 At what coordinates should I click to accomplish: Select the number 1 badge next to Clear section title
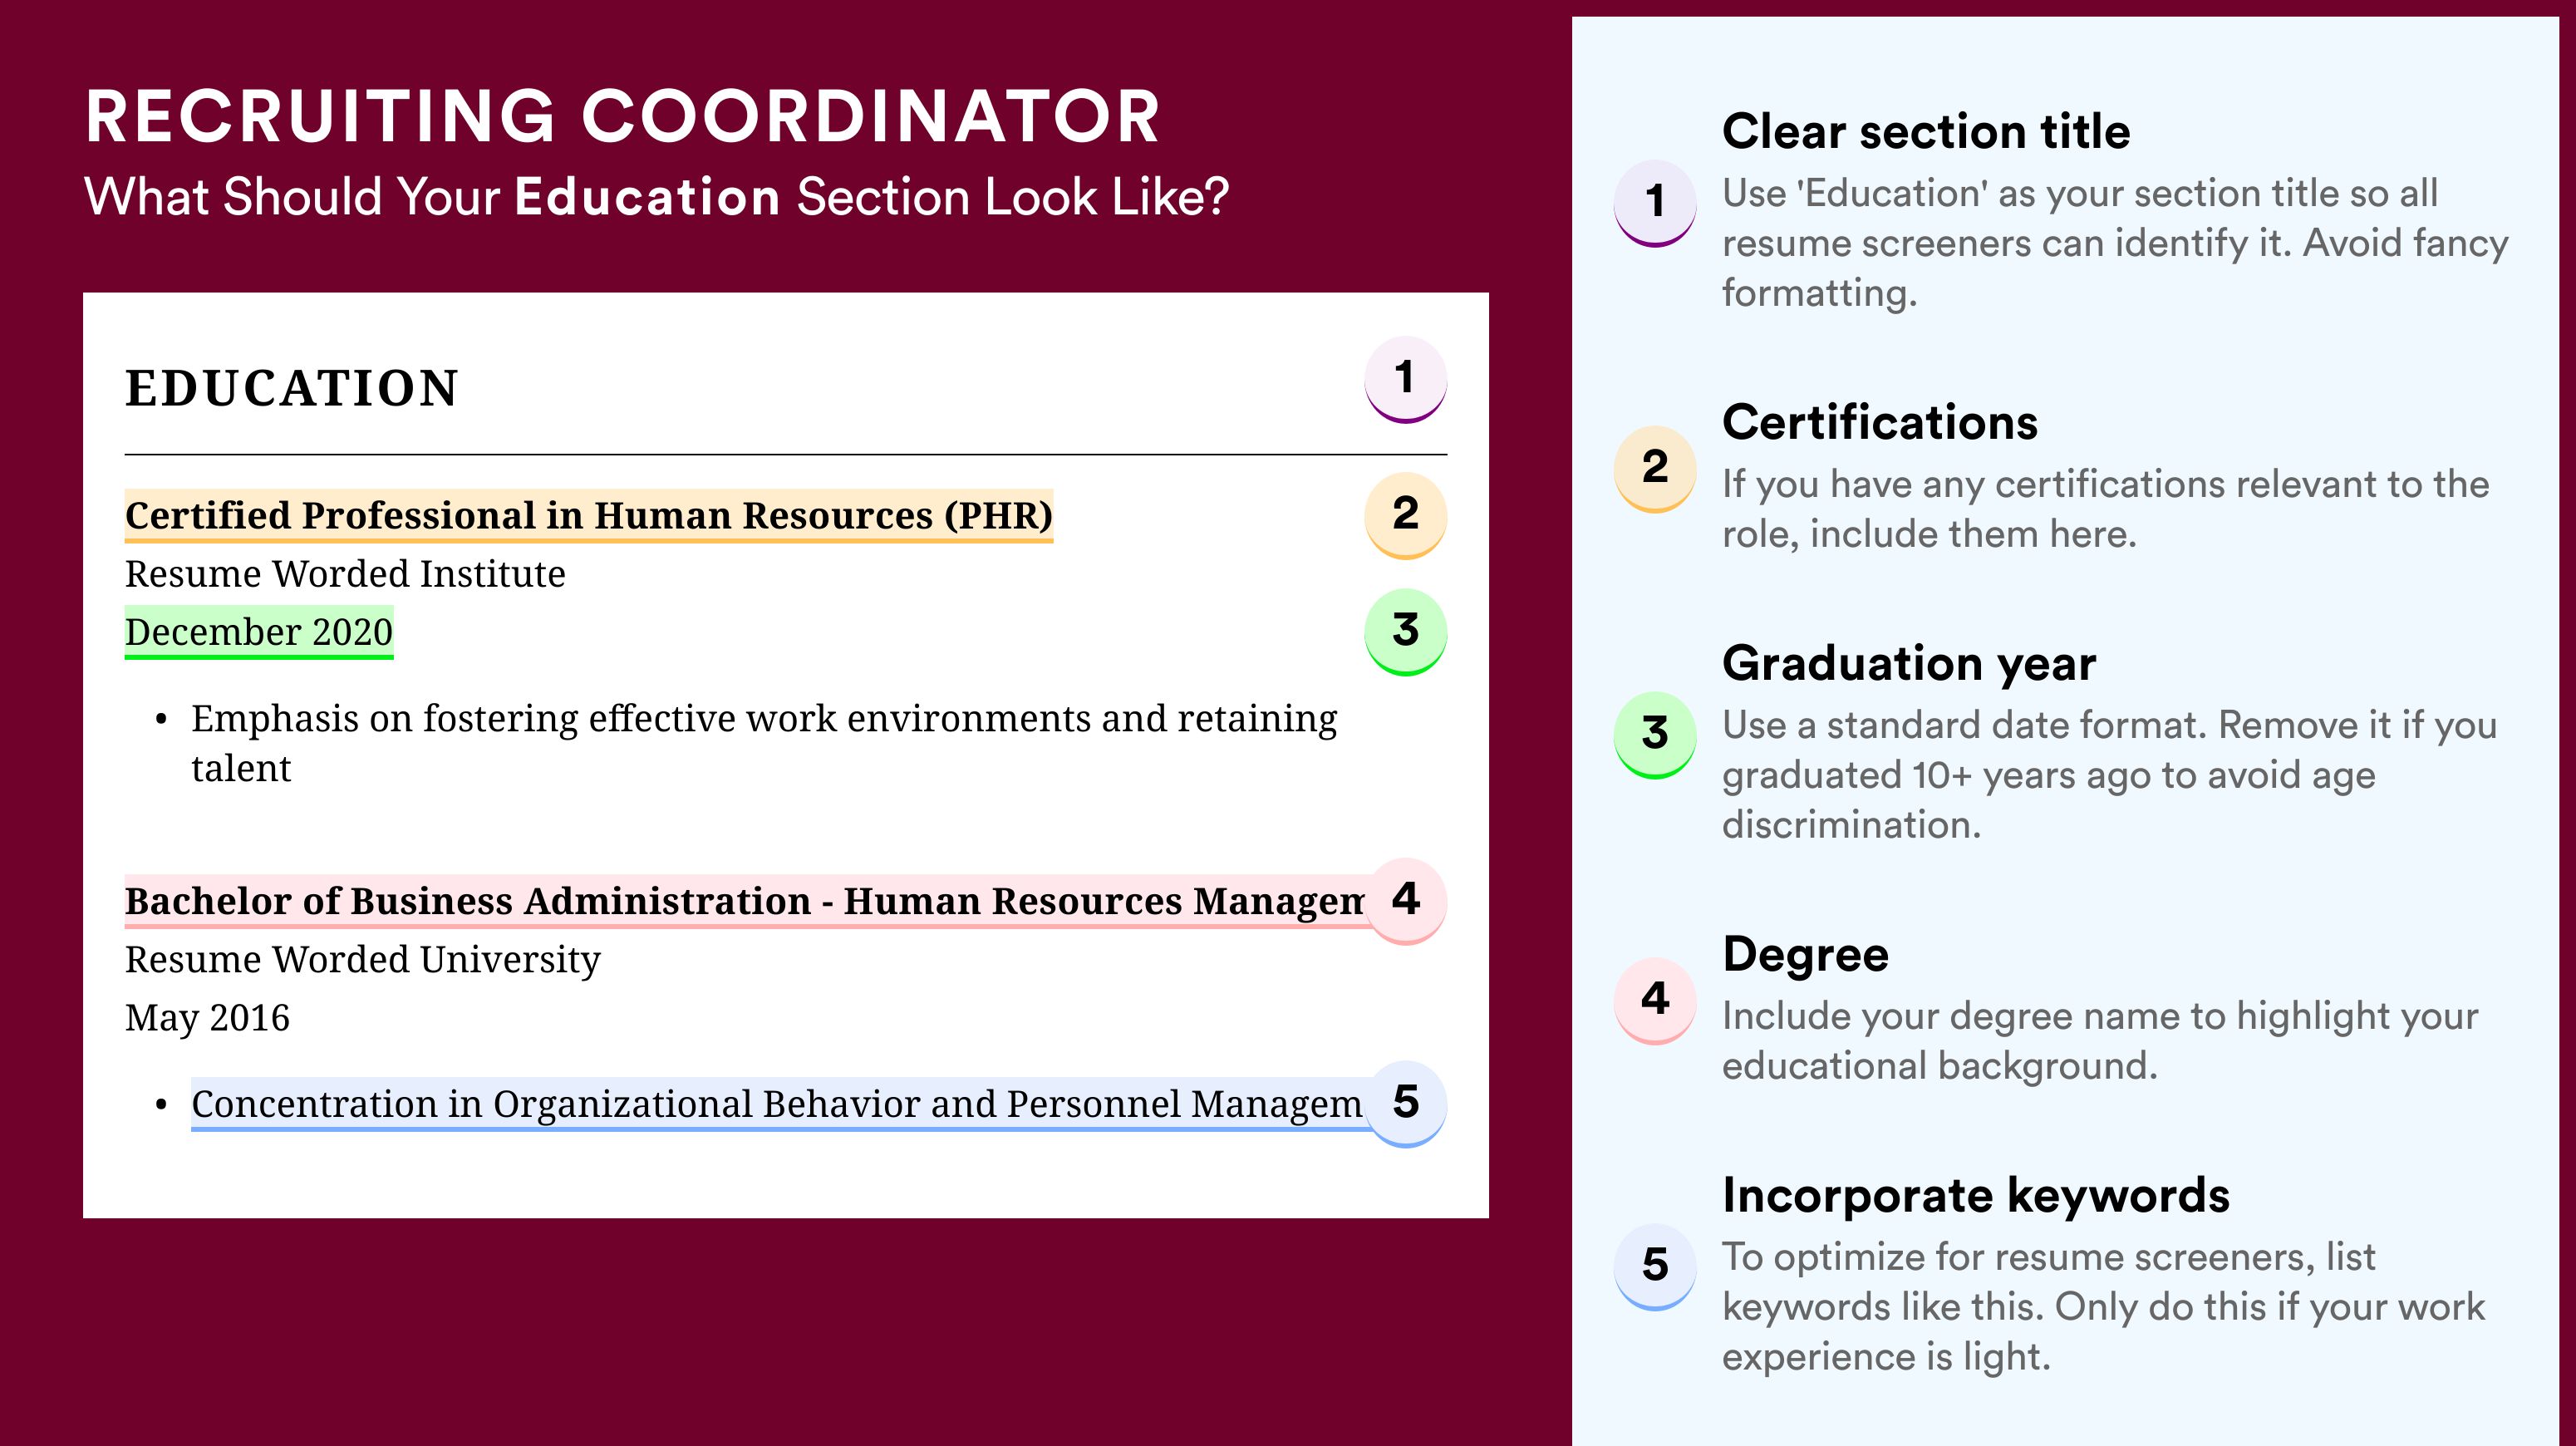click(x=1655, y=202)
